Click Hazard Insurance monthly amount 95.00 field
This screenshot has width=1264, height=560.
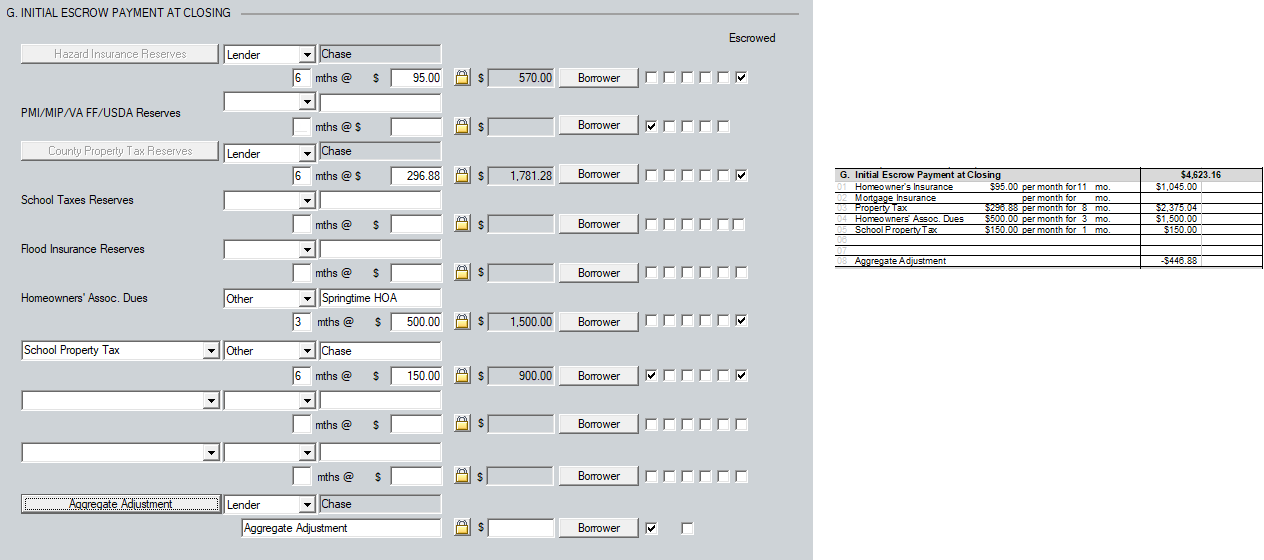coord(416,77)
